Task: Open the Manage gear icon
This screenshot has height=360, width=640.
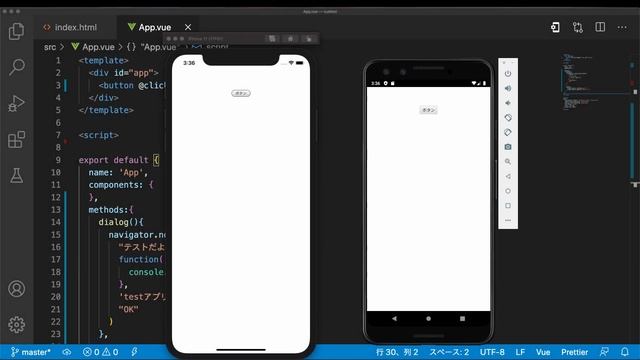Action: pyautogui.click(x=16, y=325)
